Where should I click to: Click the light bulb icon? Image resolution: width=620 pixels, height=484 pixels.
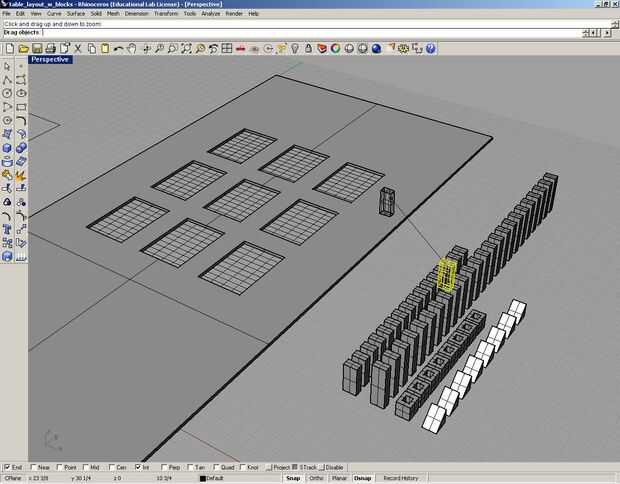click(295, 49)
